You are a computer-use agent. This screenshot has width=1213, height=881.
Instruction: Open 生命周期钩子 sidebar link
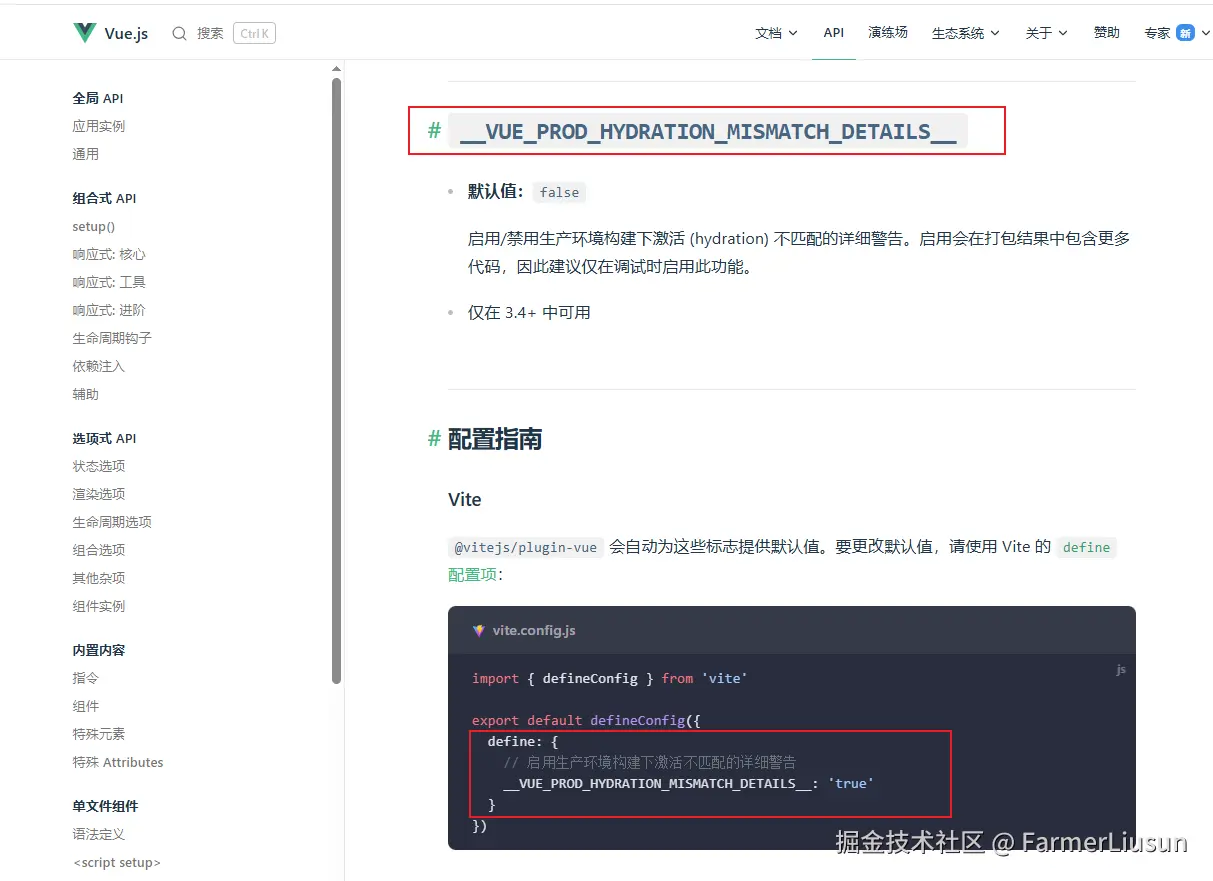112,338
